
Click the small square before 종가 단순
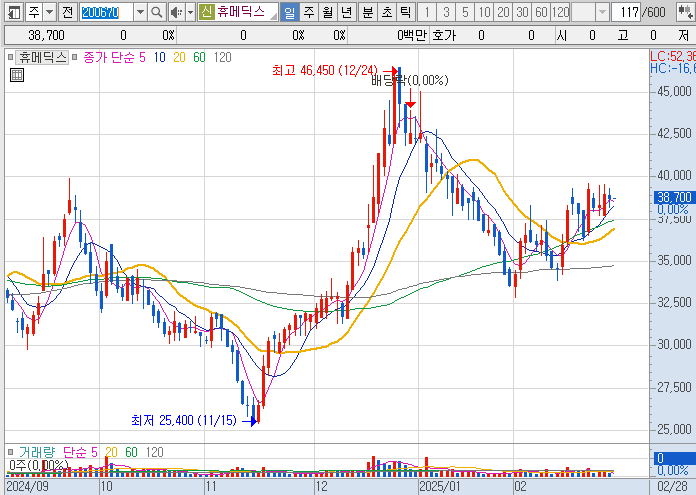75,57
